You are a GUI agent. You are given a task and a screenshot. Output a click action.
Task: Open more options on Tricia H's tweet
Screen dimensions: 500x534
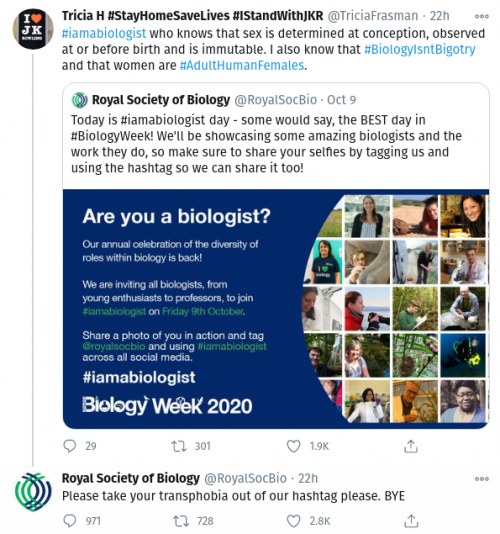(x=482, y=16)
